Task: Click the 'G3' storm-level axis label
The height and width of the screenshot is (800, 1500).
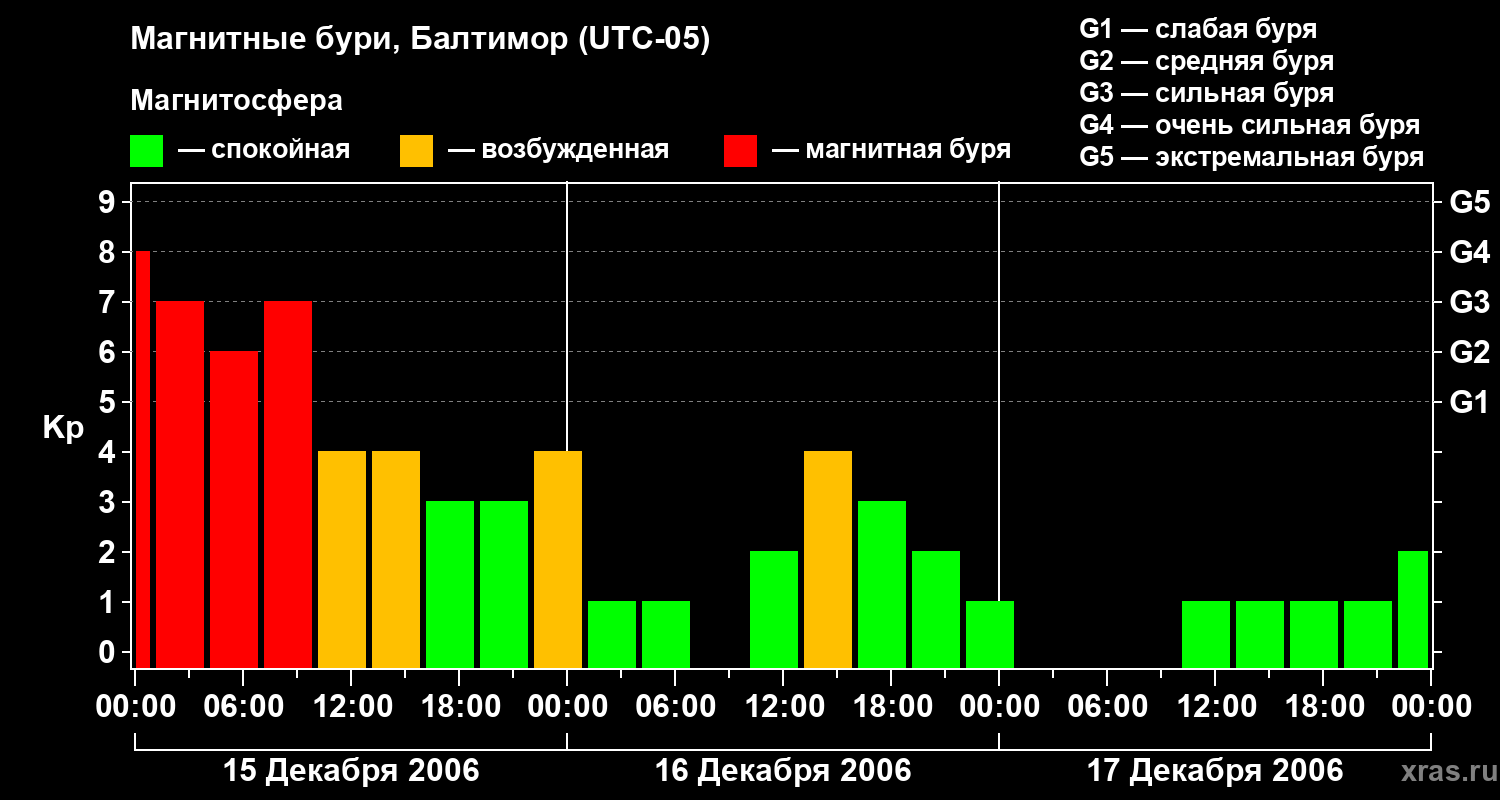Action: (1470, 302)
